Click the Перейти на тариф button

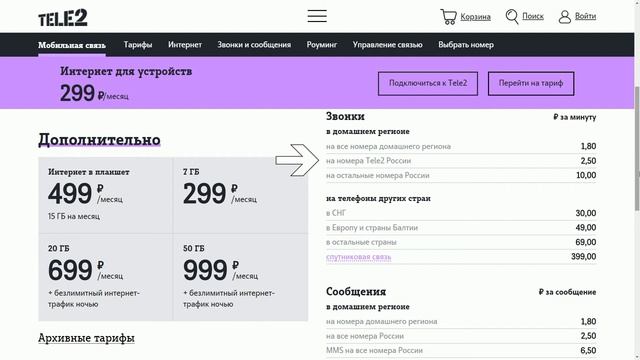531,83
